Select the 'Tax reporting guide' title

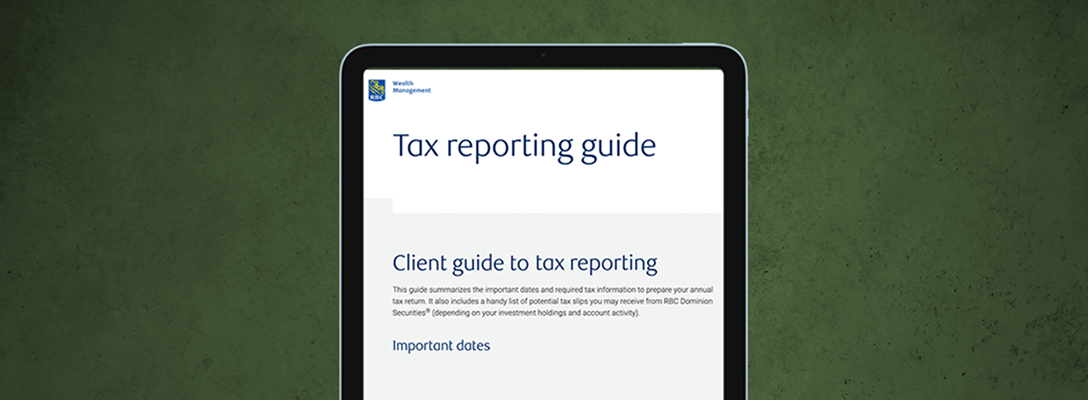[x=524, y=147]
